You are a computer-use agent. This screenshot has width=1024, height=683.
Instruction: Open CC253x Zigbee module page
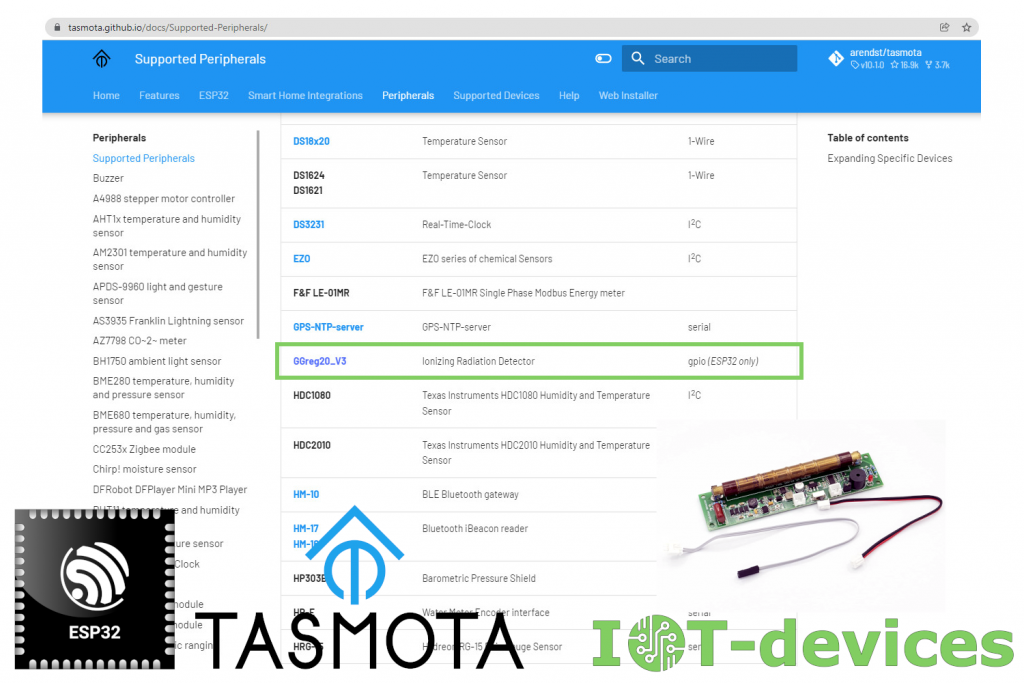pyautogui.click(x=144, y=449)
